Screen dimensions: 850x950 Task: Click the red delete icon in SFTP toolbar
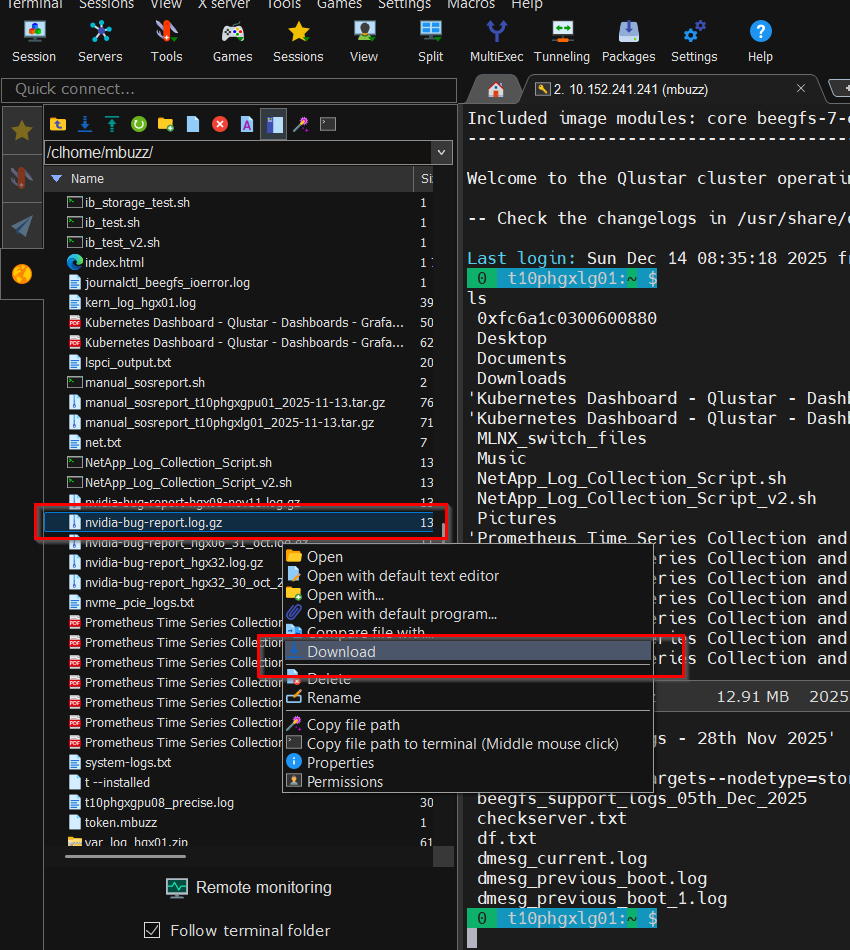(x=220, y=124)
